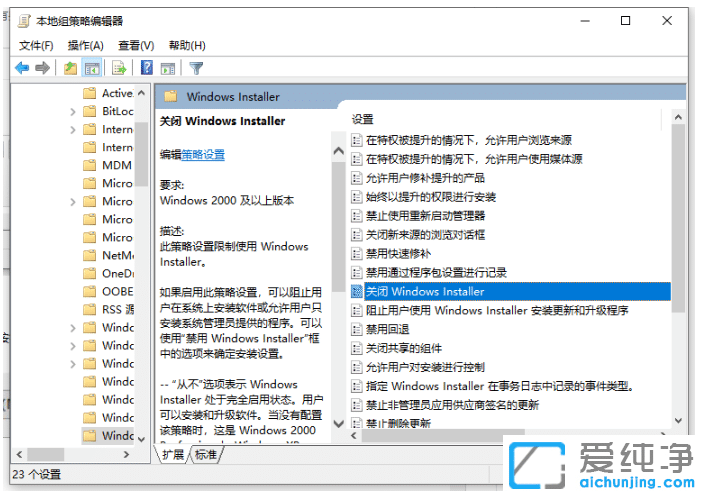Select 阻止用户使用 Windows Installer 安装更新和升级程序

click(497, 310)
